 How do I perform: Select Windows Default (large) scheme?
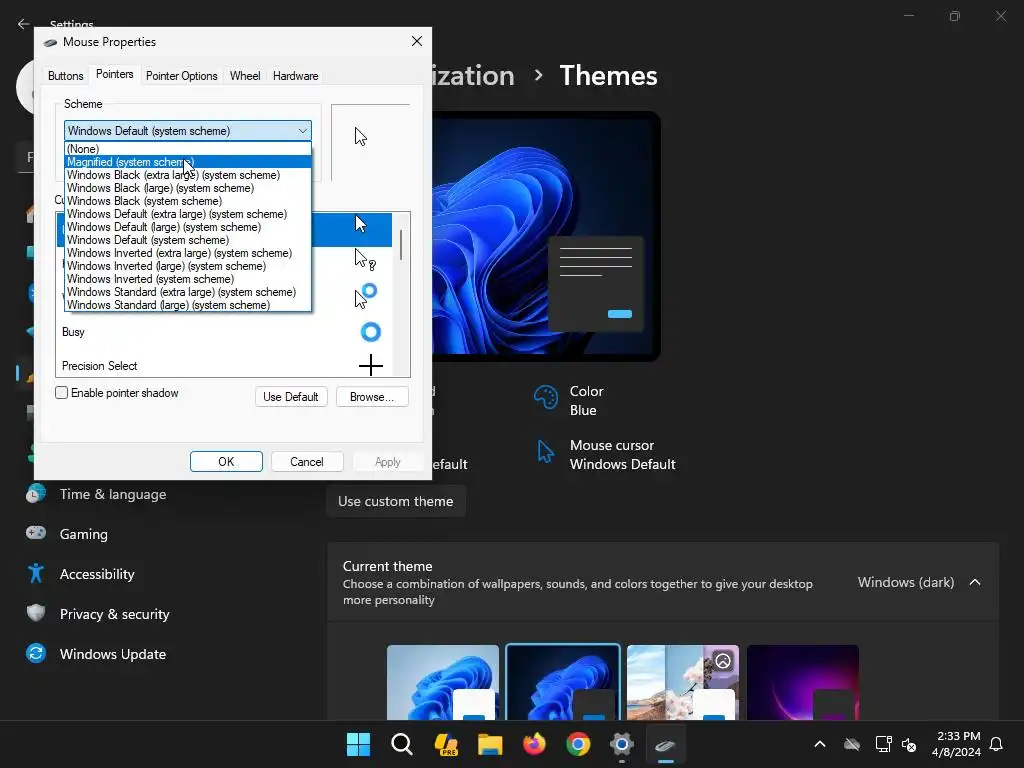pyautogui.click(x=187, y=227)
